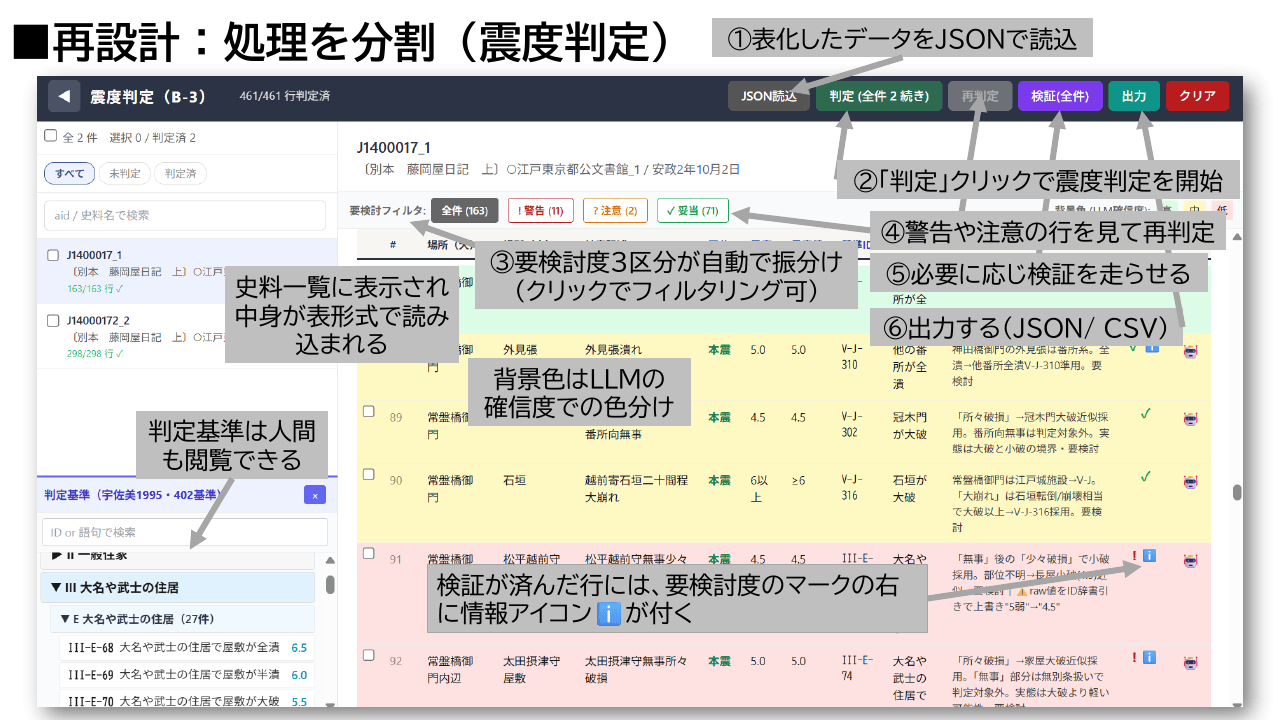1280x720 pixels.
Task: Check the box for J14000172_2
Action: [x=53, y=321]
